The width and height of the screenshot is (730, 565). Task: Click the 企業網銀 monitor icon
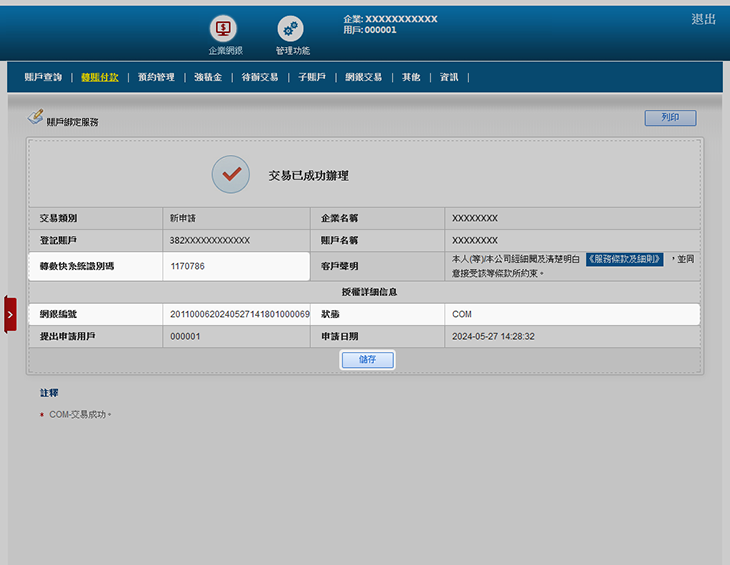tap(223, 29)
